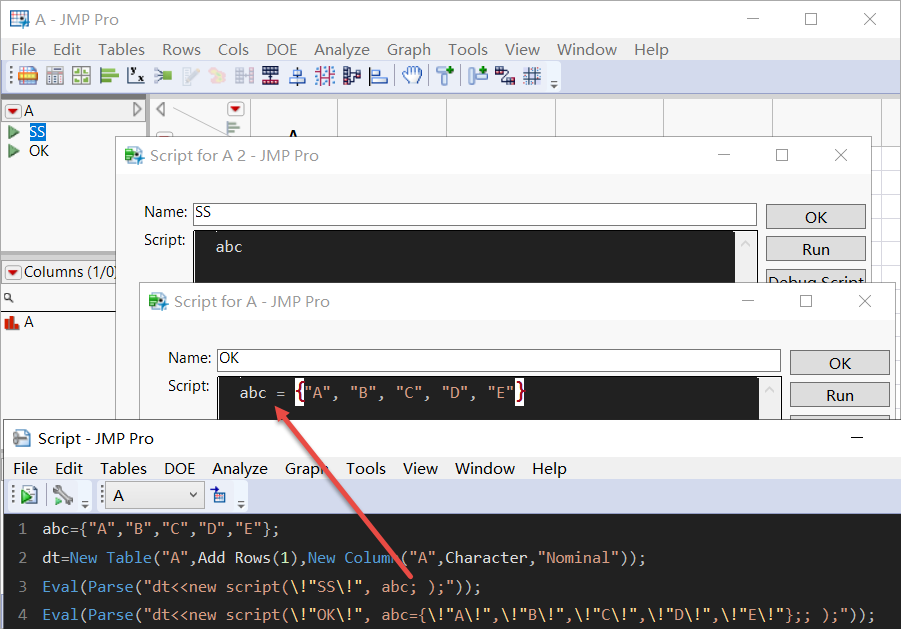The width and height of the screenshot is (901, 629).
Task: Open the Tools menu in the Script window
Action: (365, 469)
